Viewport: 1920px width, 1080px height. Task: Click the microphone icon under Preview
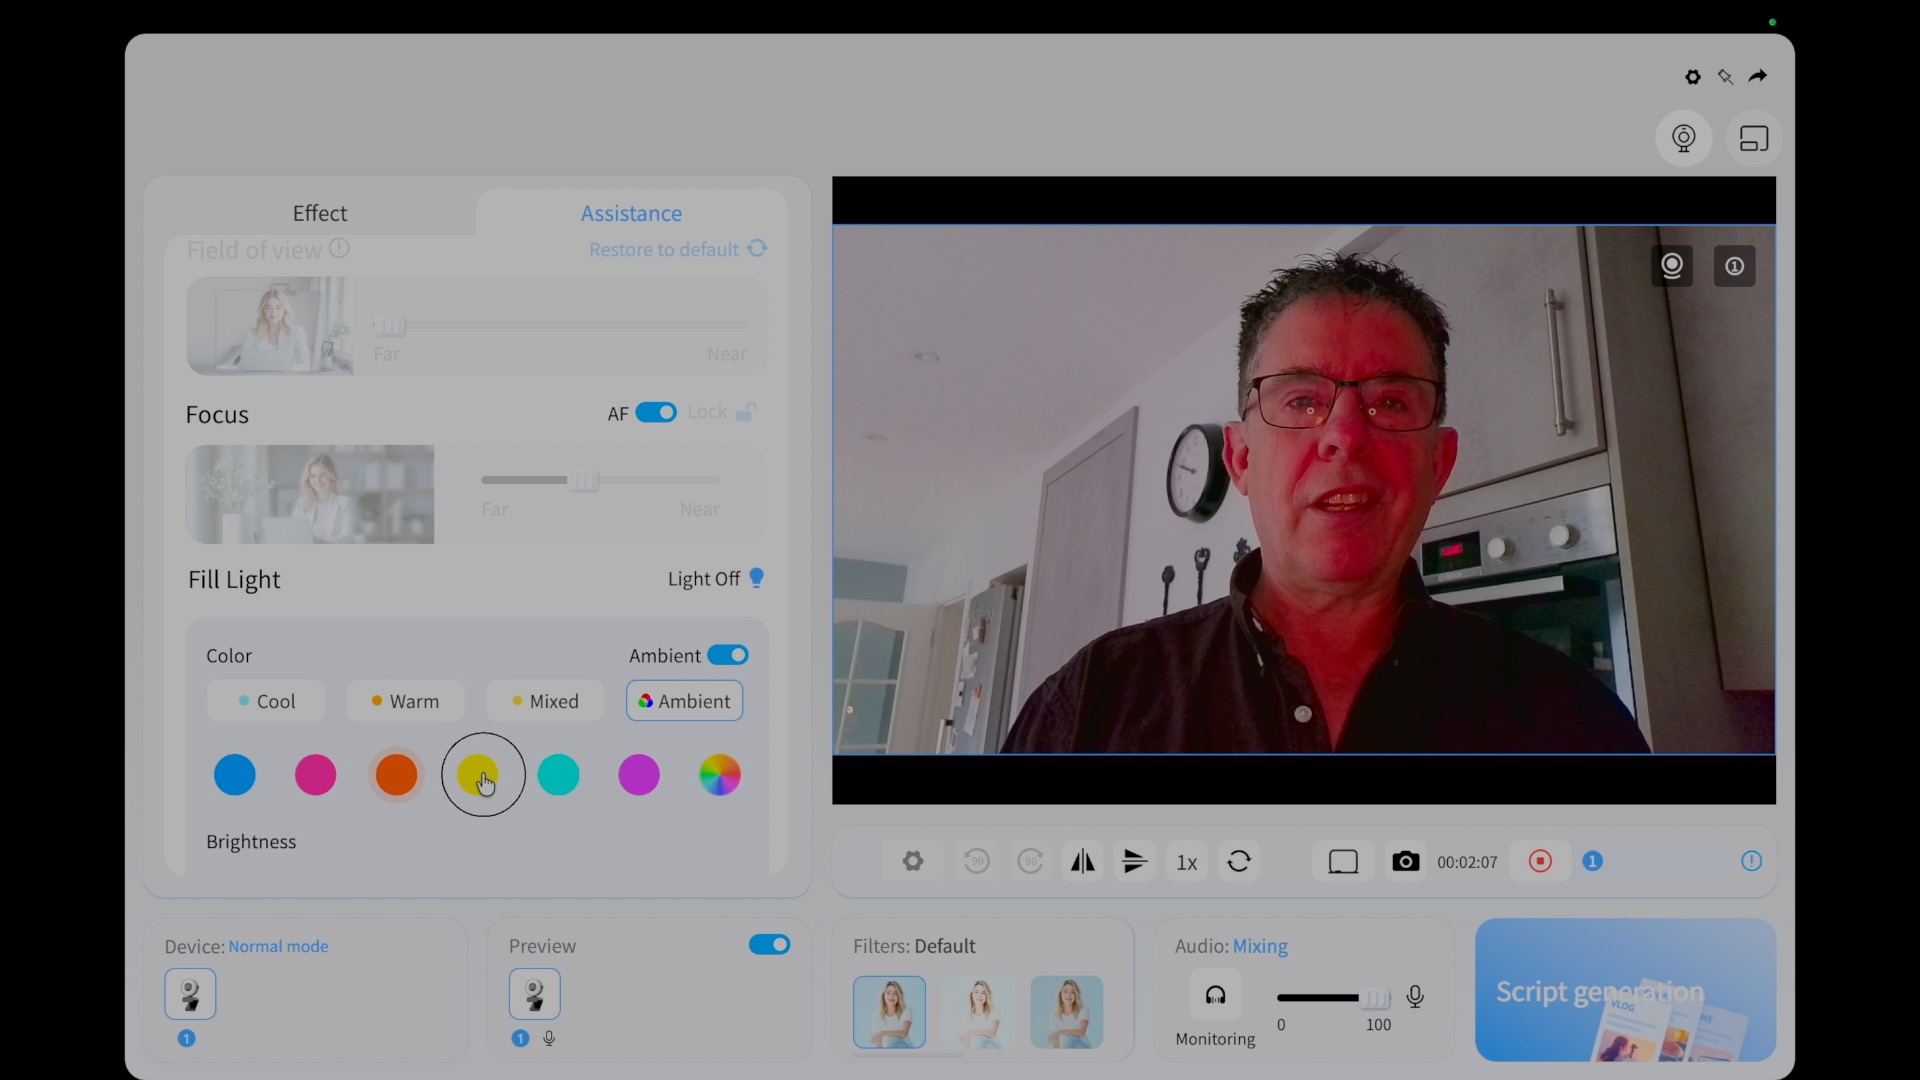point(549,1038)
